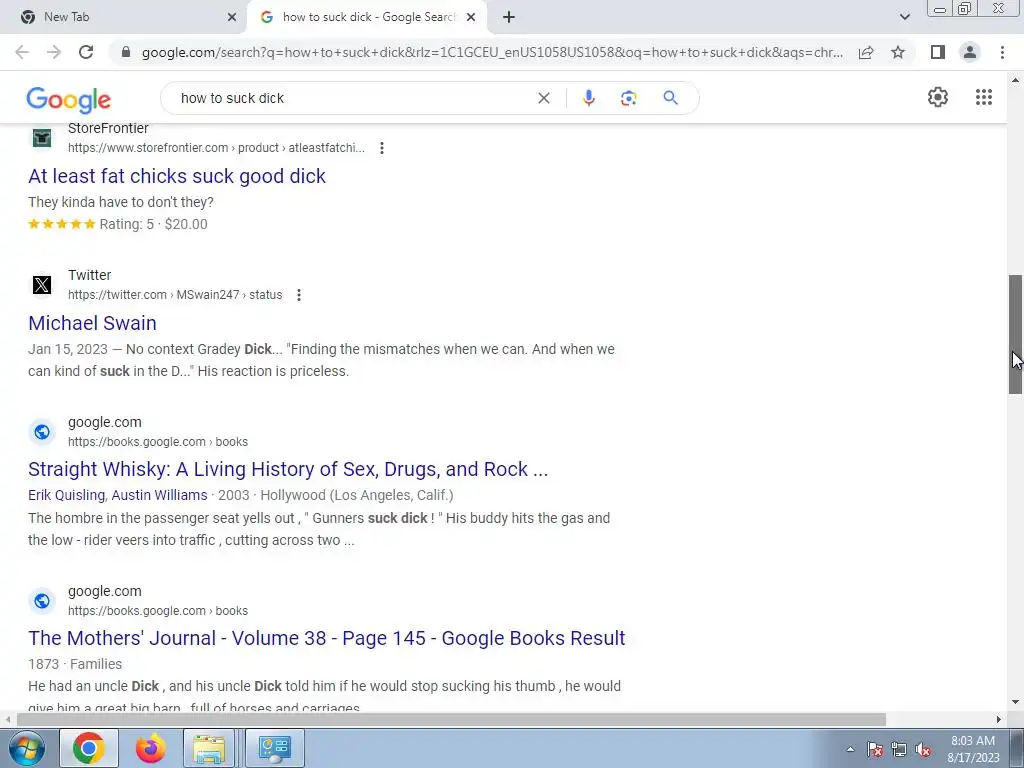Screen dimensions: 1024x768
Task: Open the Google apps grid
Action: [984, 97]
